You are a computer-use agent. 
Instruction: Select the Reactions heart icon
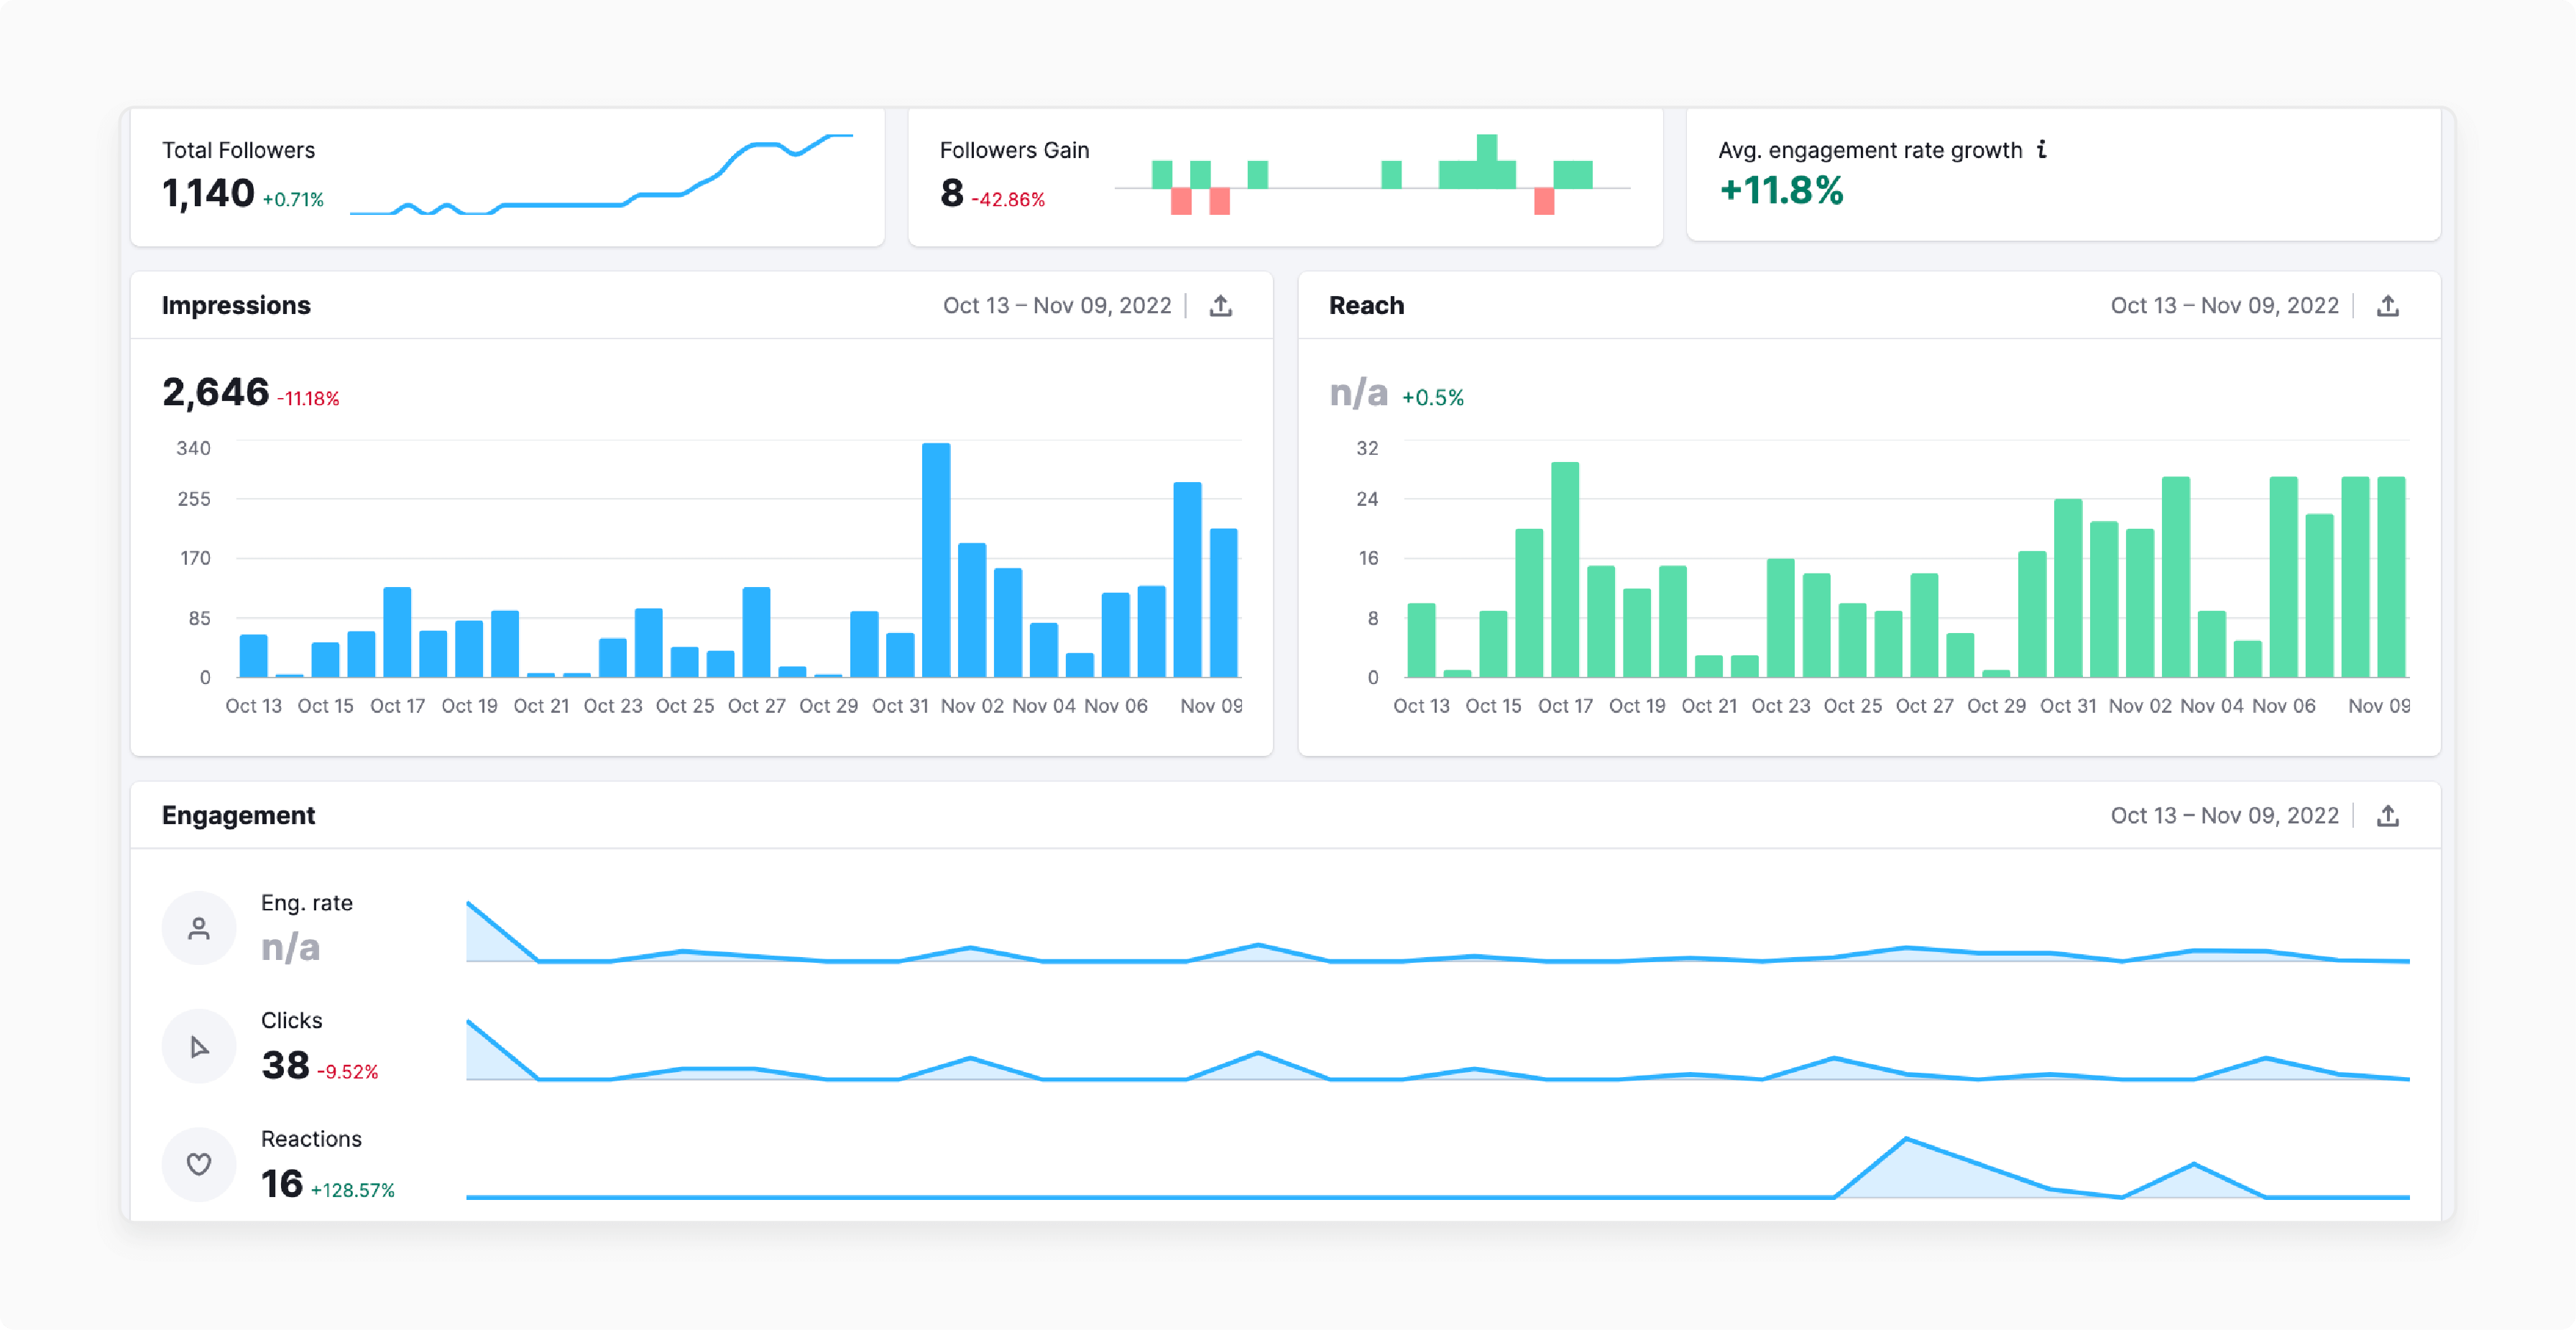coord(199,1164)
